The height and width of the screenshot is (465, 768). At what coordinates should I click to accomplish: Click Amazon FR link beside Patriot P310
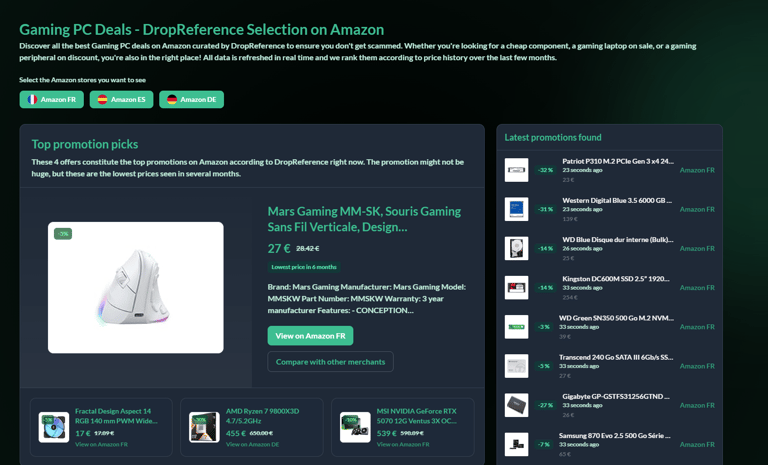pyautogui.click(x=697, y=170)
